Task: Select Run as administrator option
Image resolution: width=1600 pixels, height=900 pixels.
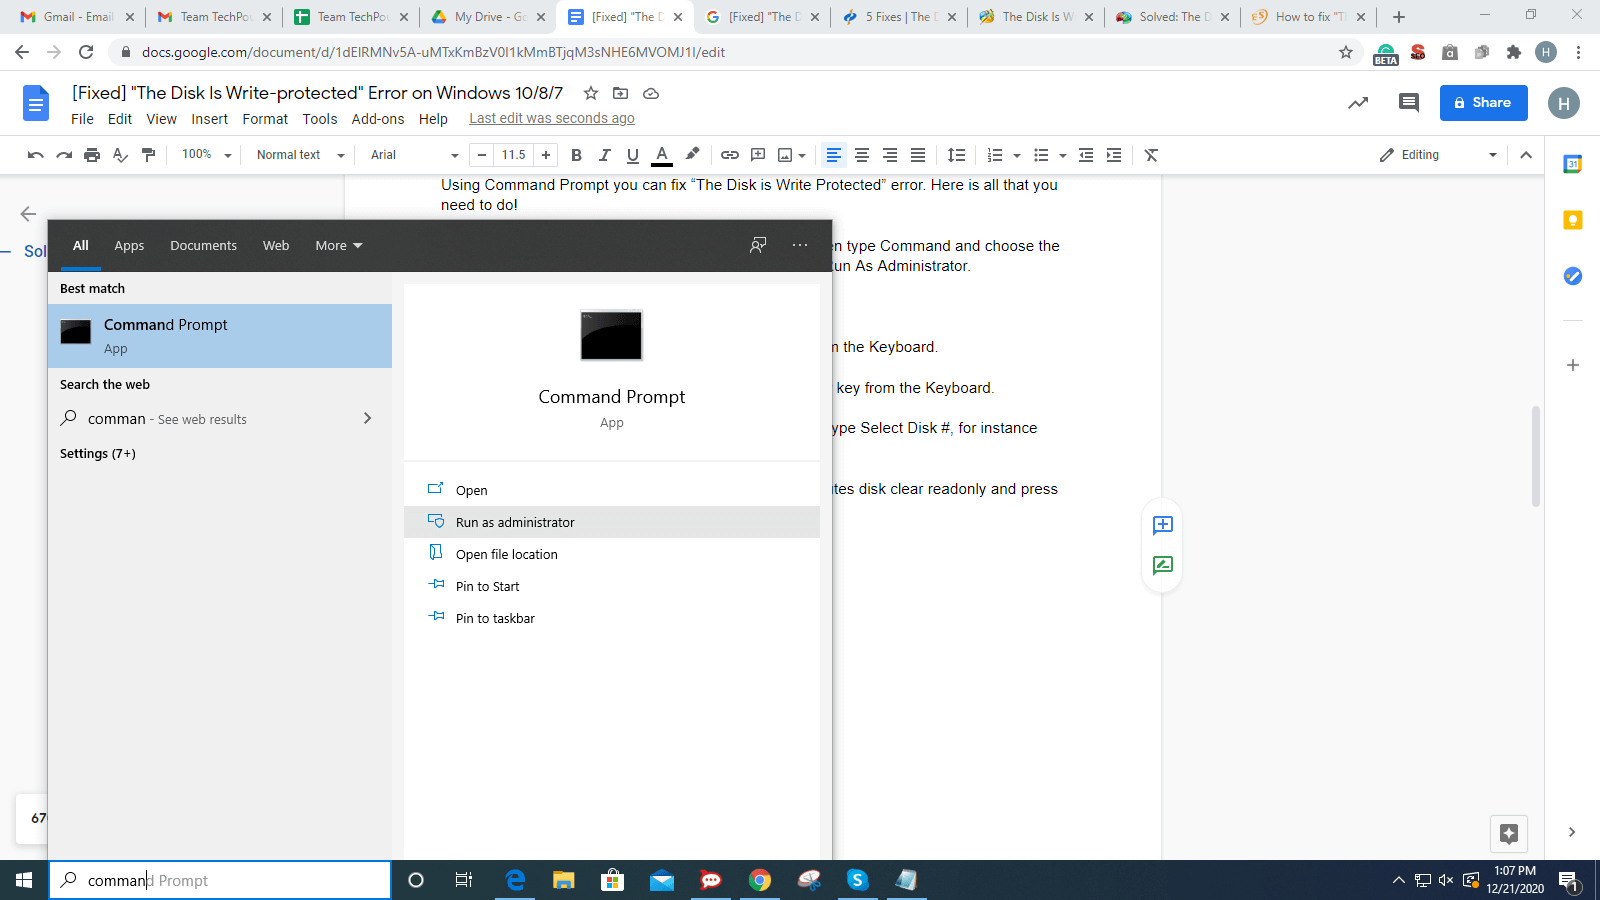Action: coord(515,522)
